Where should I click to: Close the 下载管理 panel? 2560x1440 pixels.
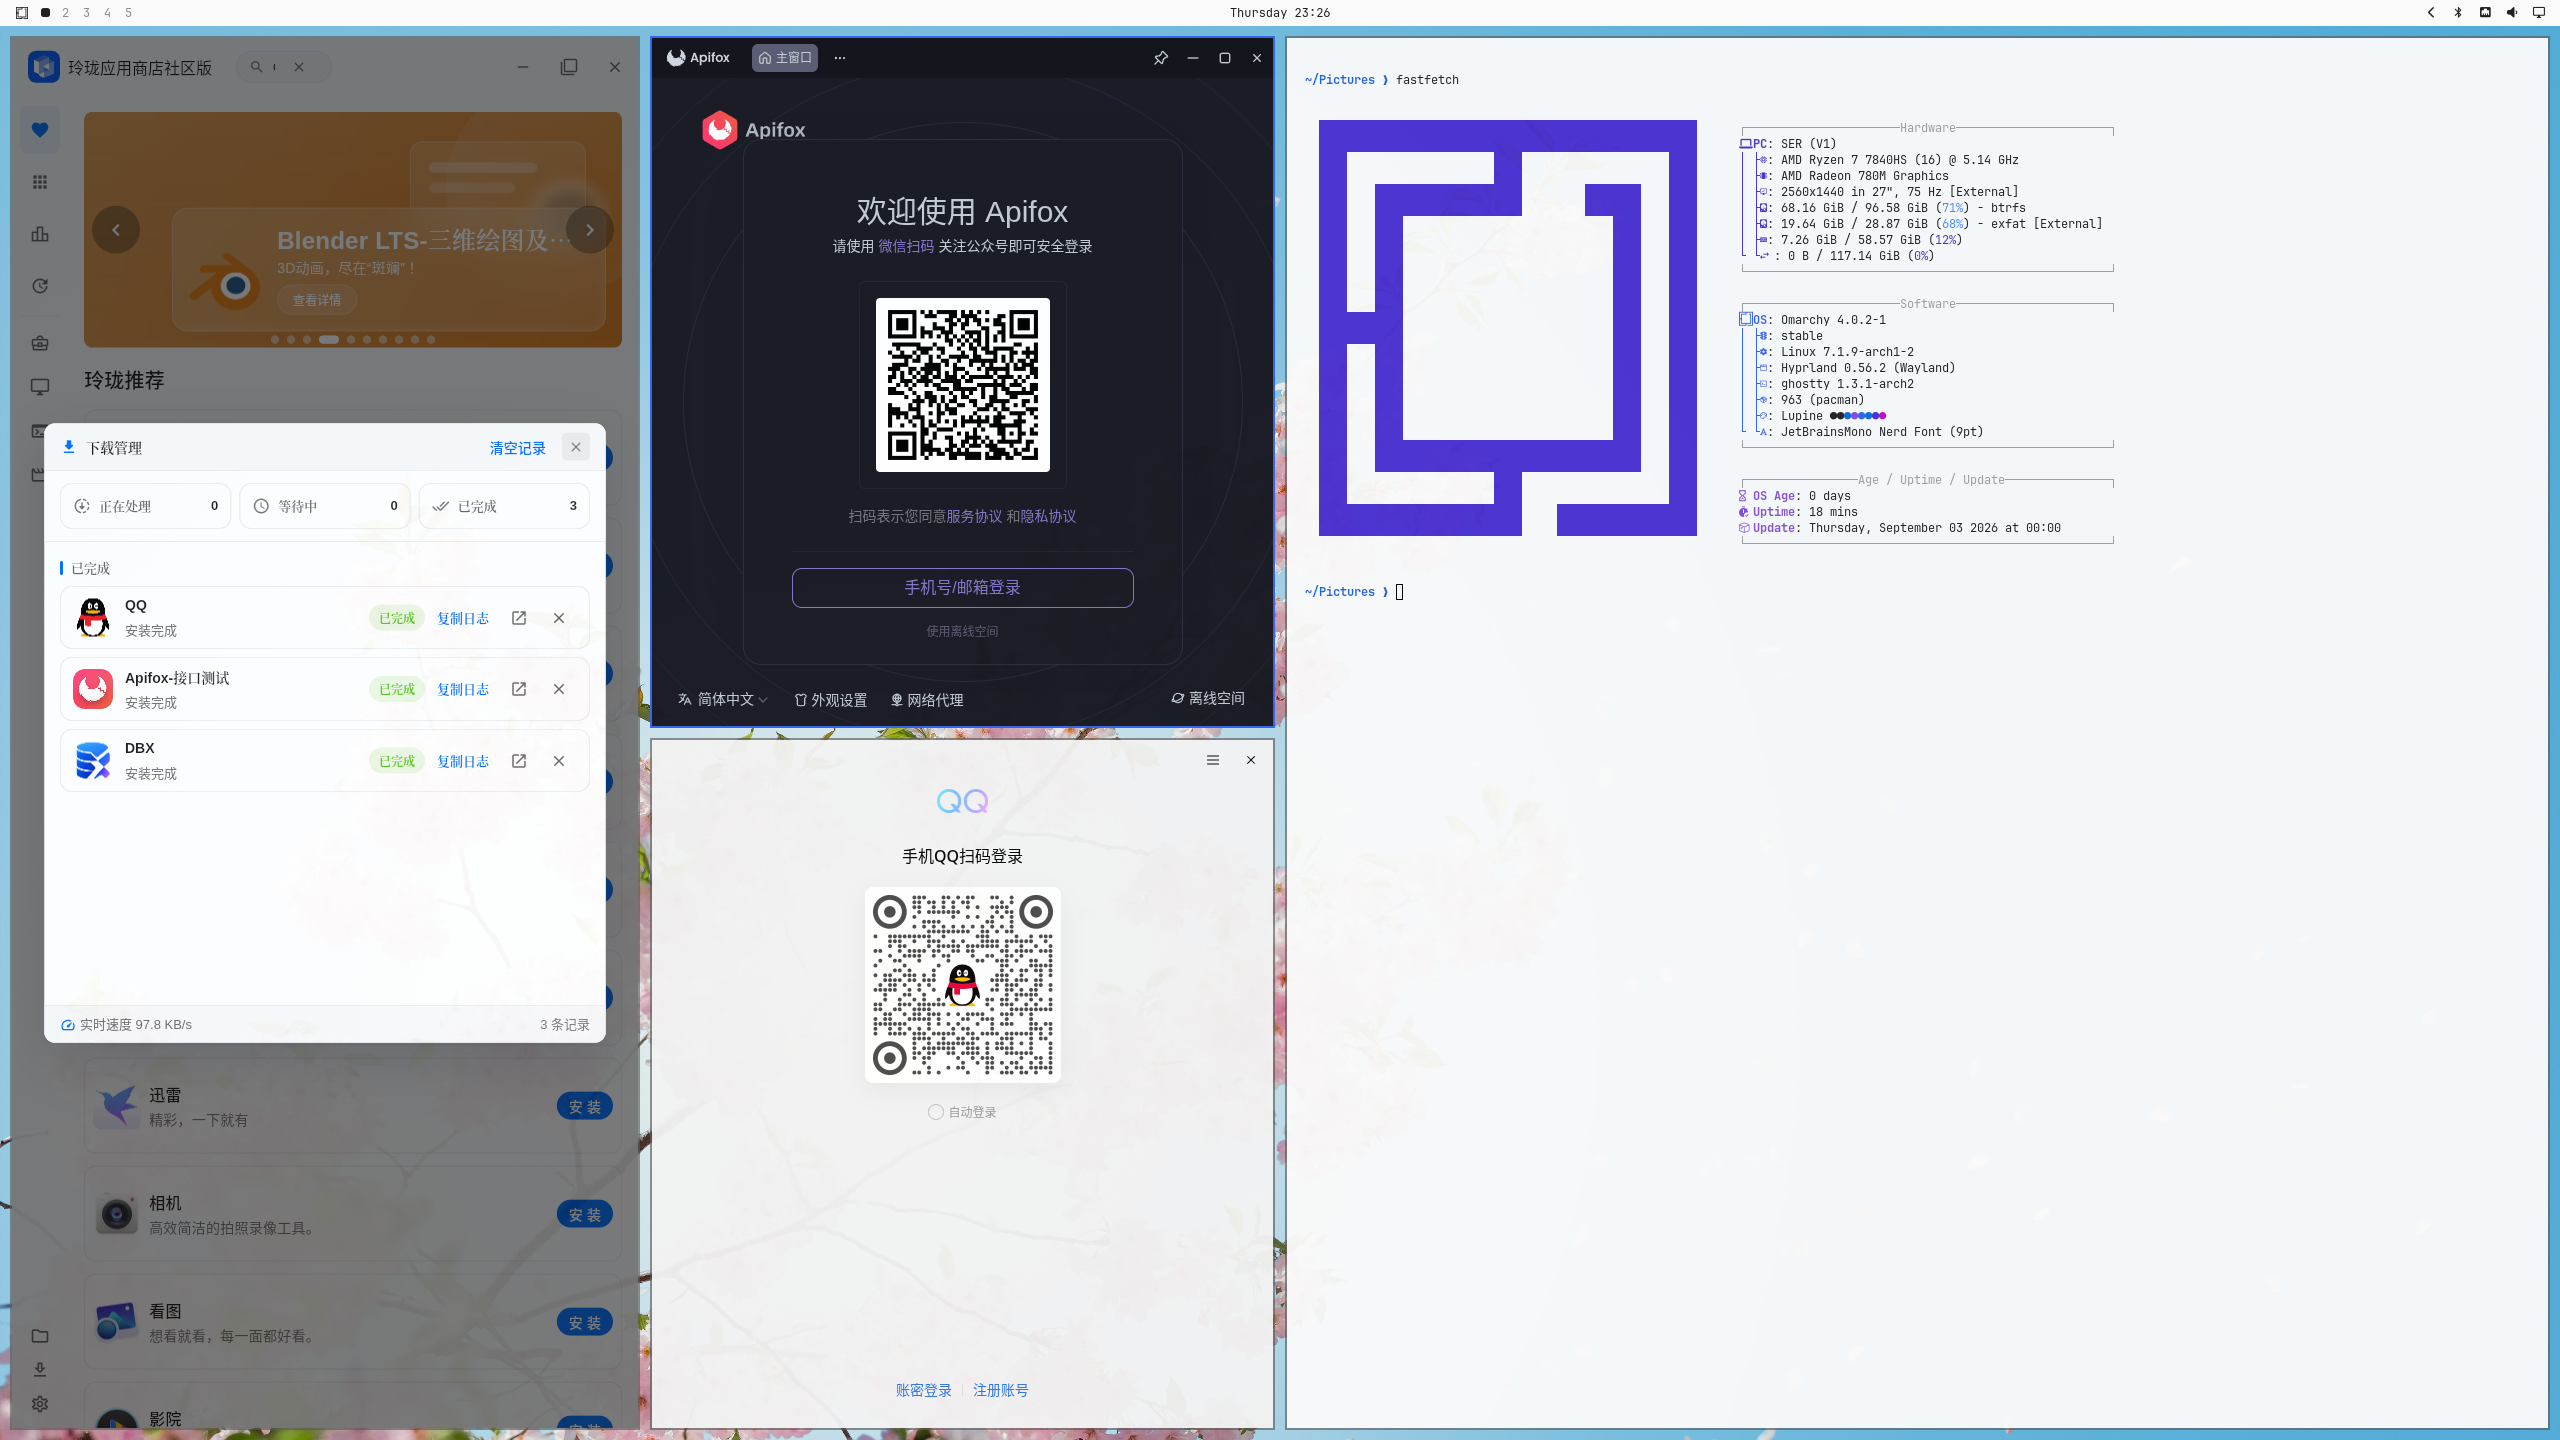(576, 447)
